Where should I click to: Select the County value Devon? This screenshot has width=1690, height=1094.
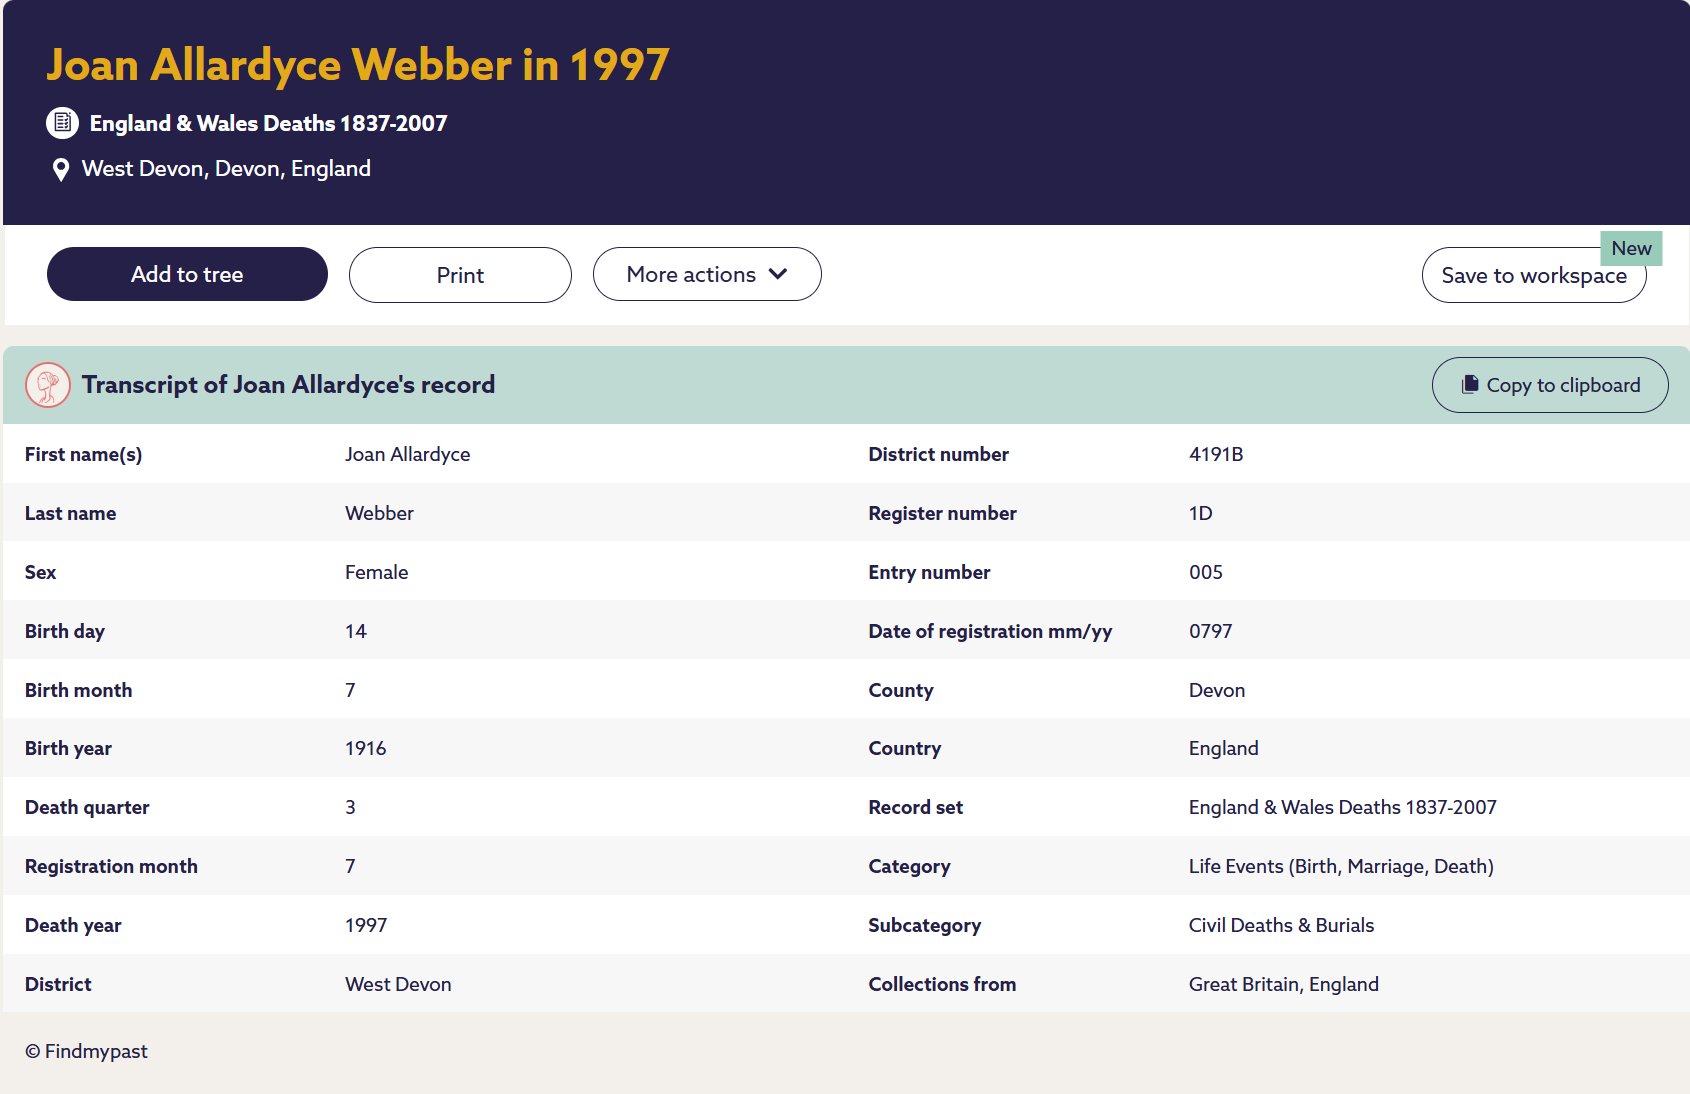click(1216, 690)
